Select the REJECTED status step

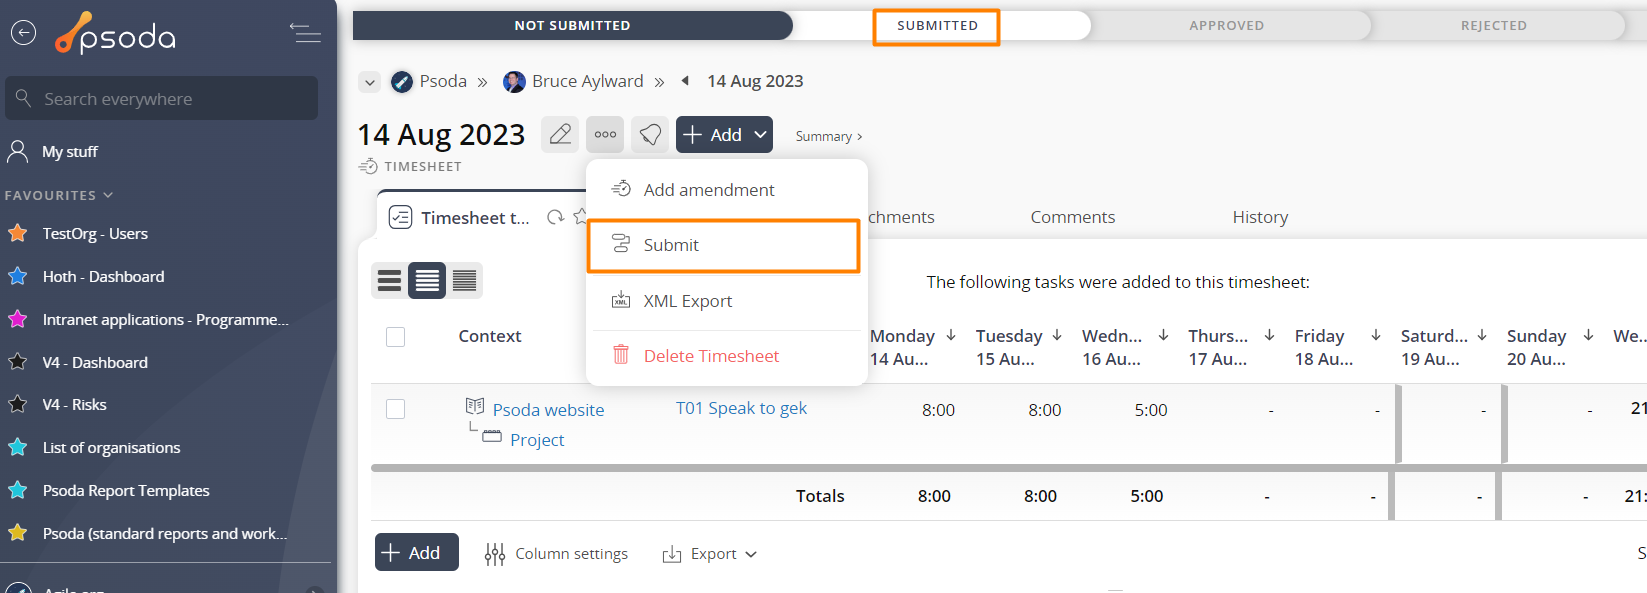pyautogui.click(x=1493, y=25)
